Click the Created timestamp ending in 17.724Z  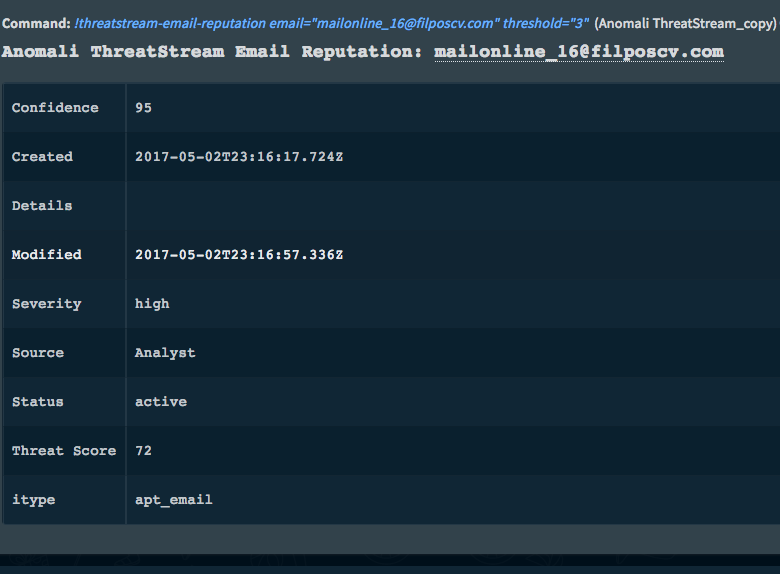(239, 157)
